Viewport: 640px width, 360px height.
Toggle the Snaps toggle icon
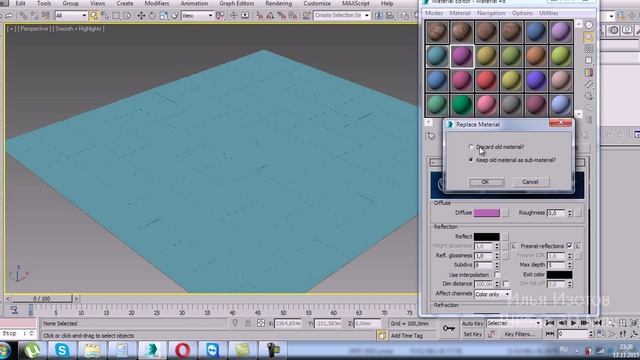click(x=260, y=16)
